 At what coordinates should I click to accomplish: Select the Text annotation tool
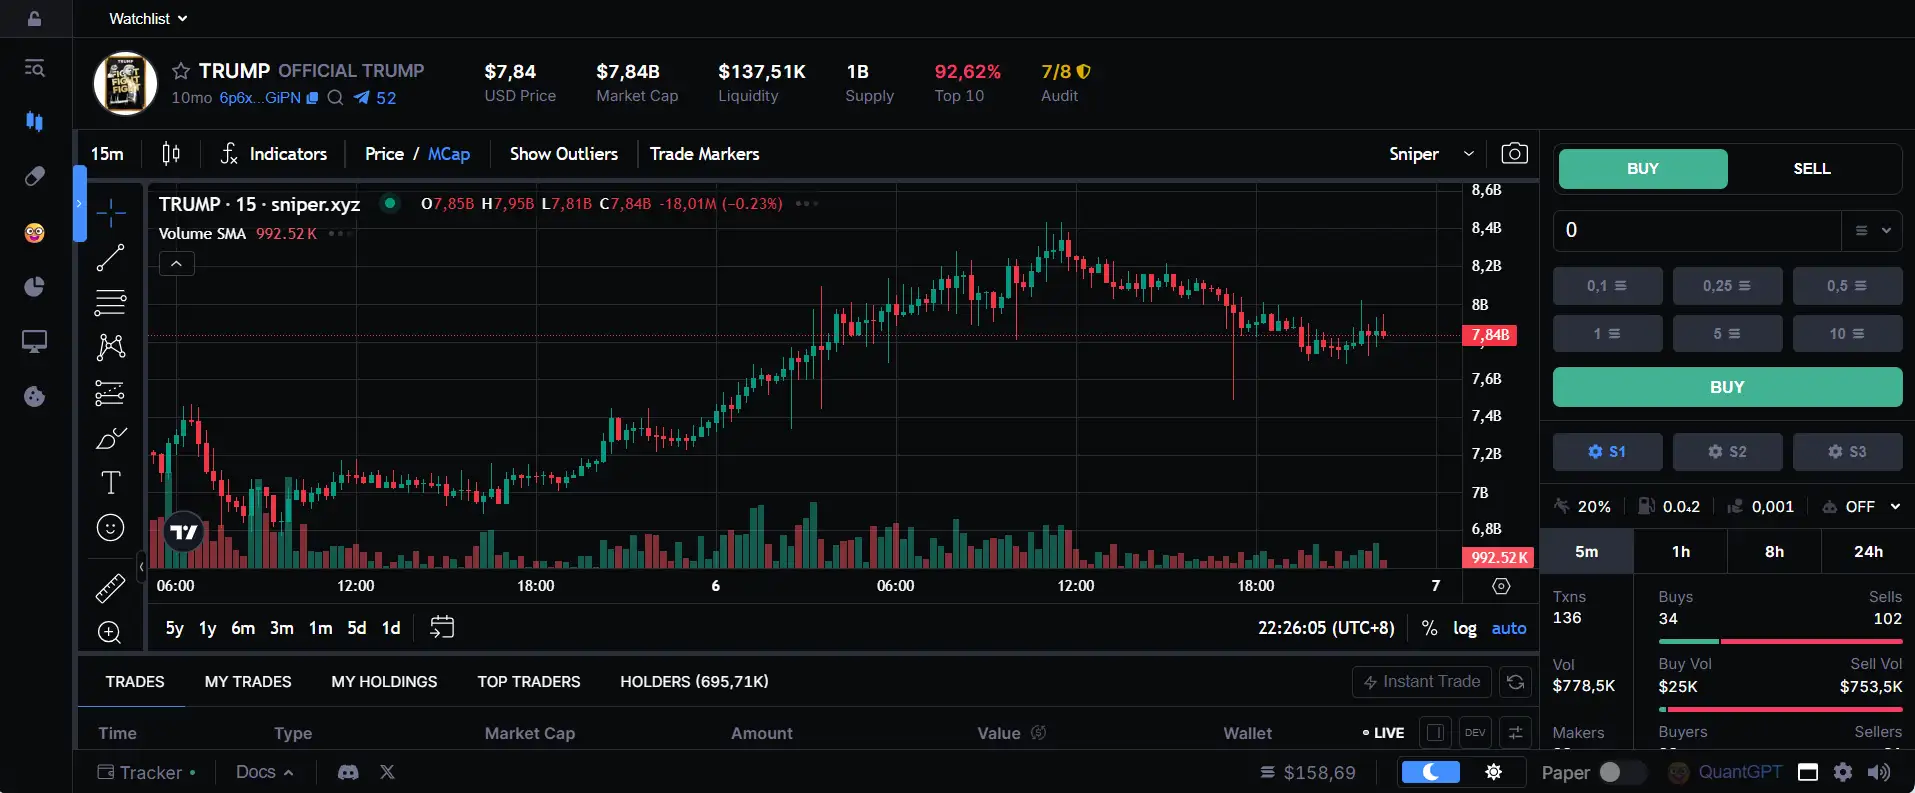coord(110,483)
